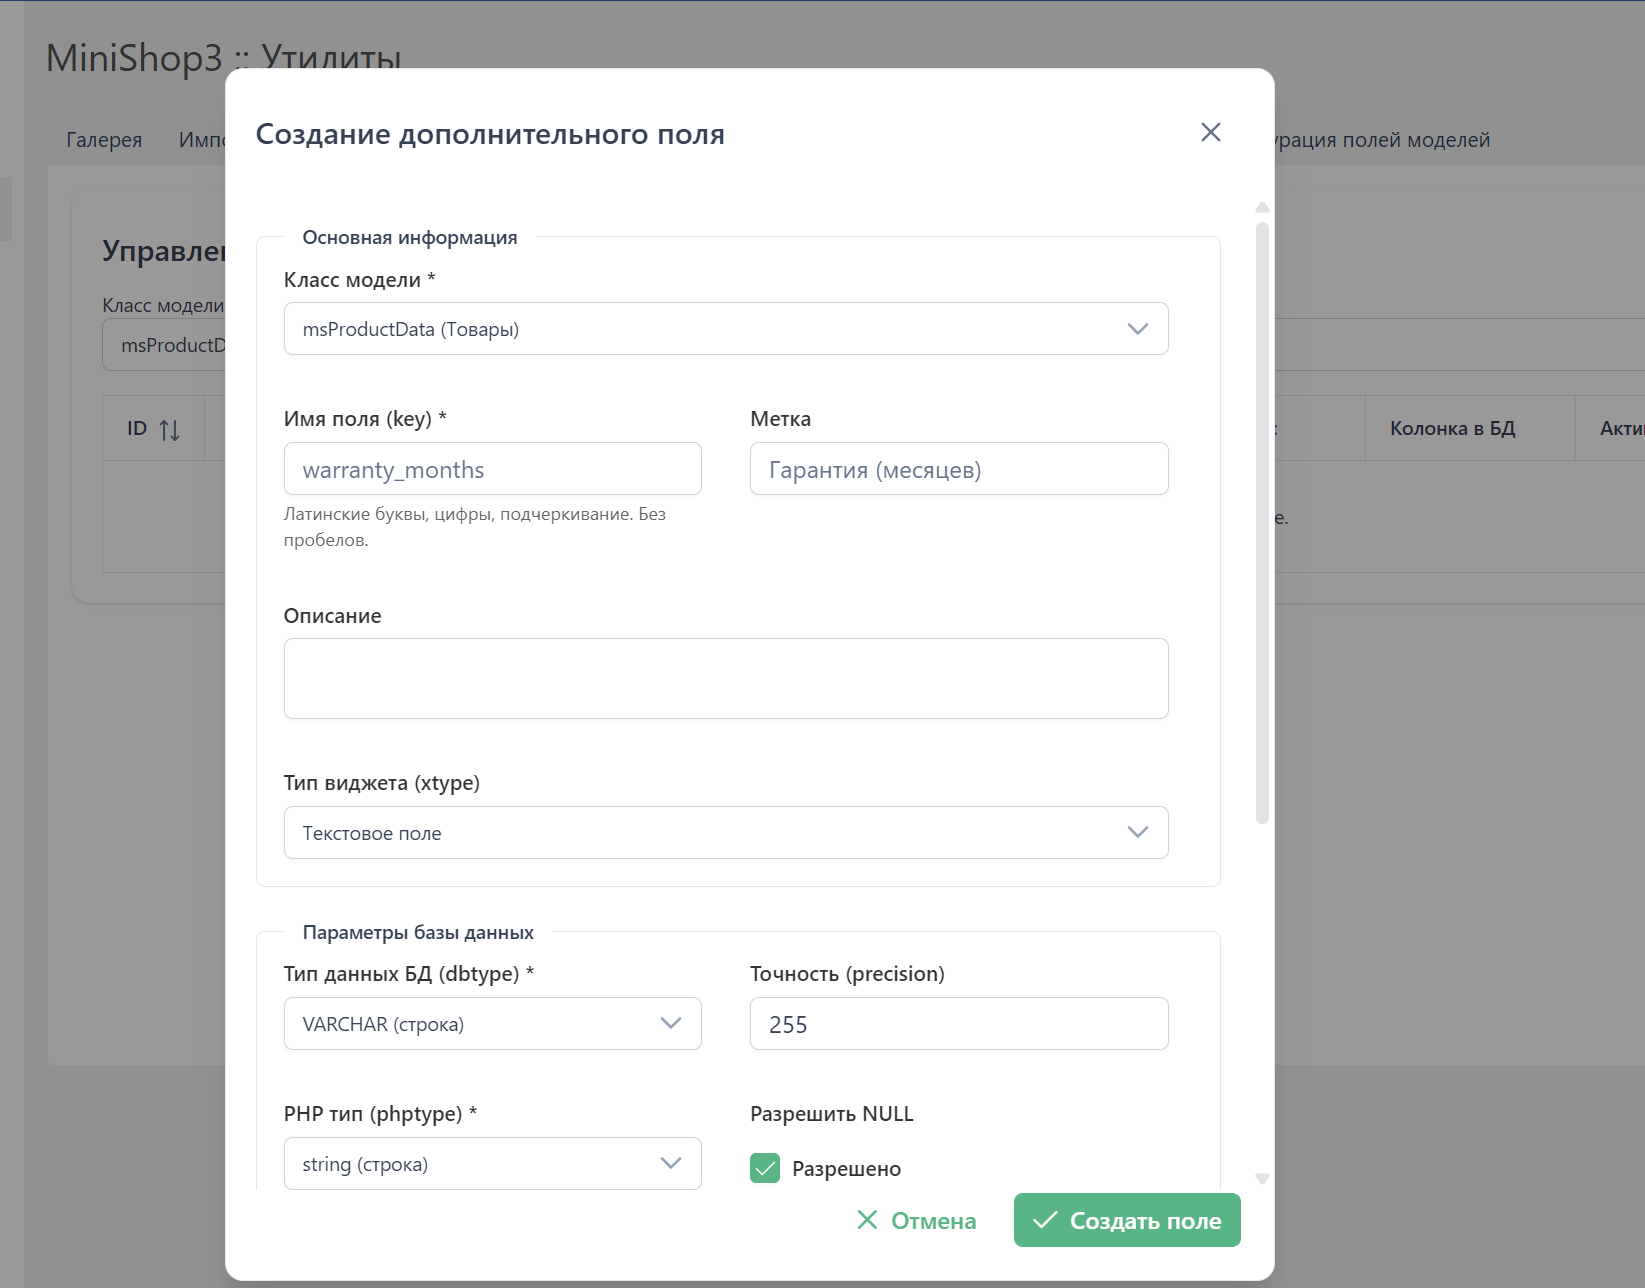Click the Отмена button
Viewport: 1645px width, 1288px height.
(x=917, y=1221)
